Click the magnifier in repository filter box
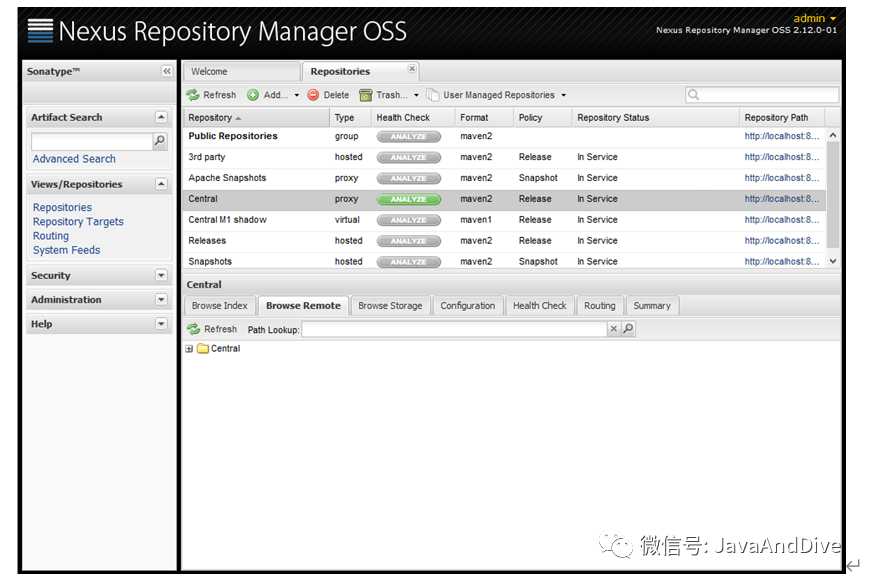 (693, 95)
